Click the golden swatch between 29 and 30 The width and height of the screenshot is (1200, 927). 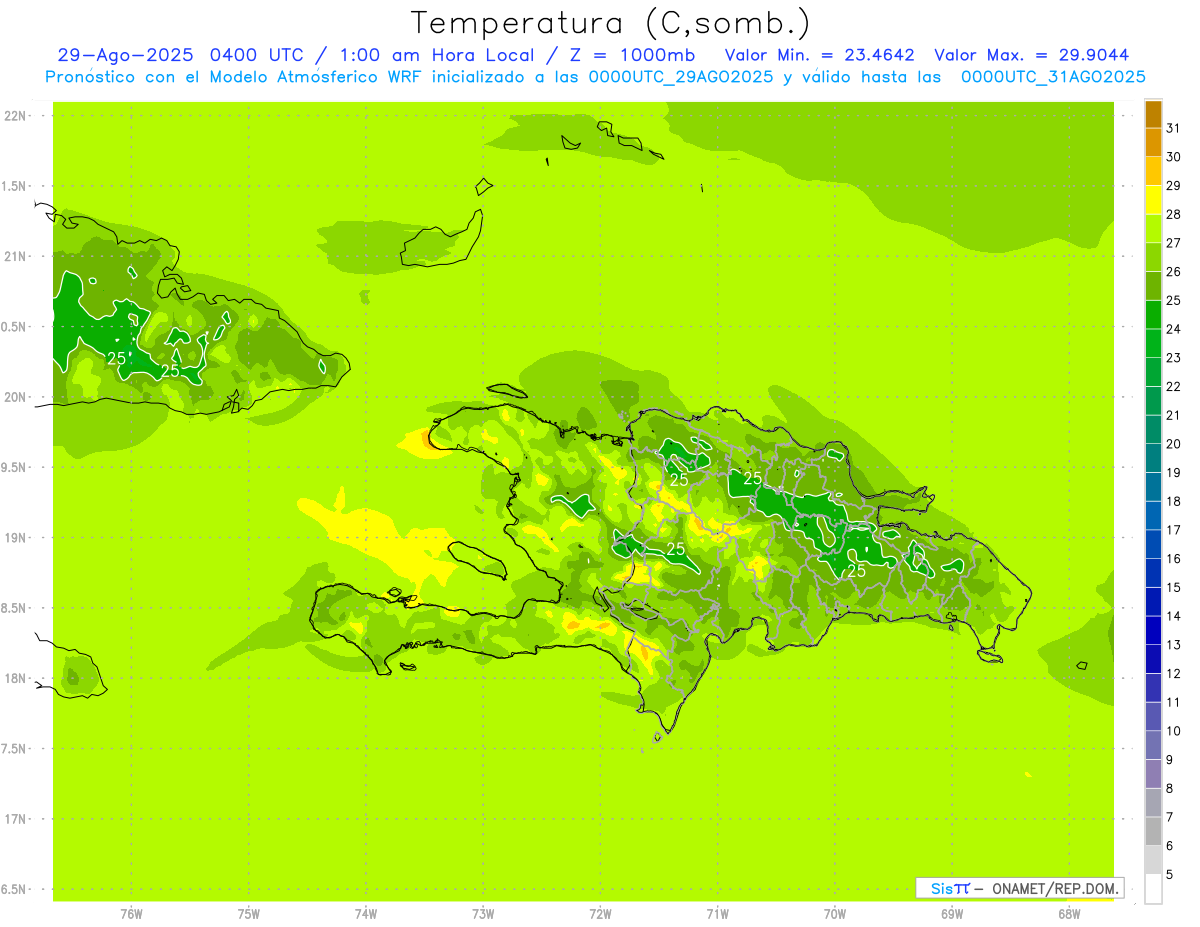point(1153,171)
